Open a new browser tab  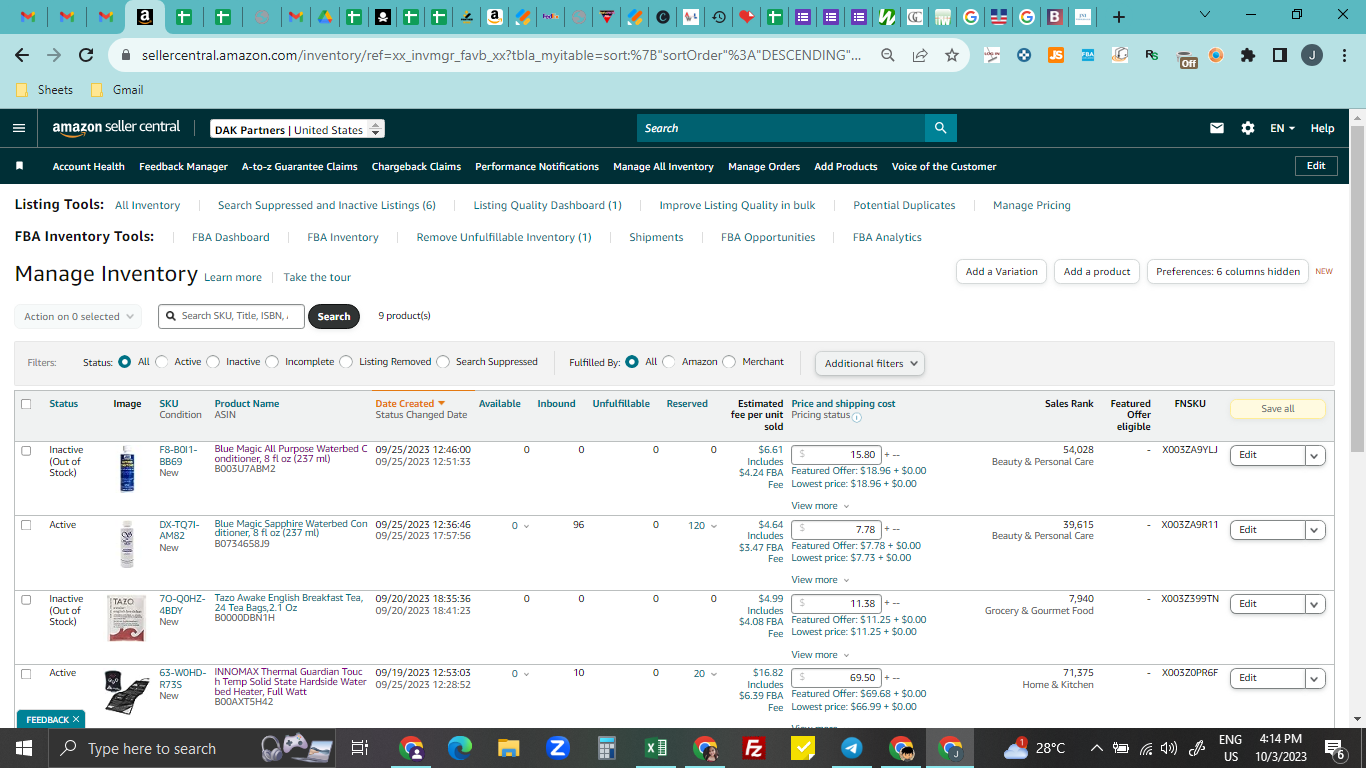tap(1119, 17)
